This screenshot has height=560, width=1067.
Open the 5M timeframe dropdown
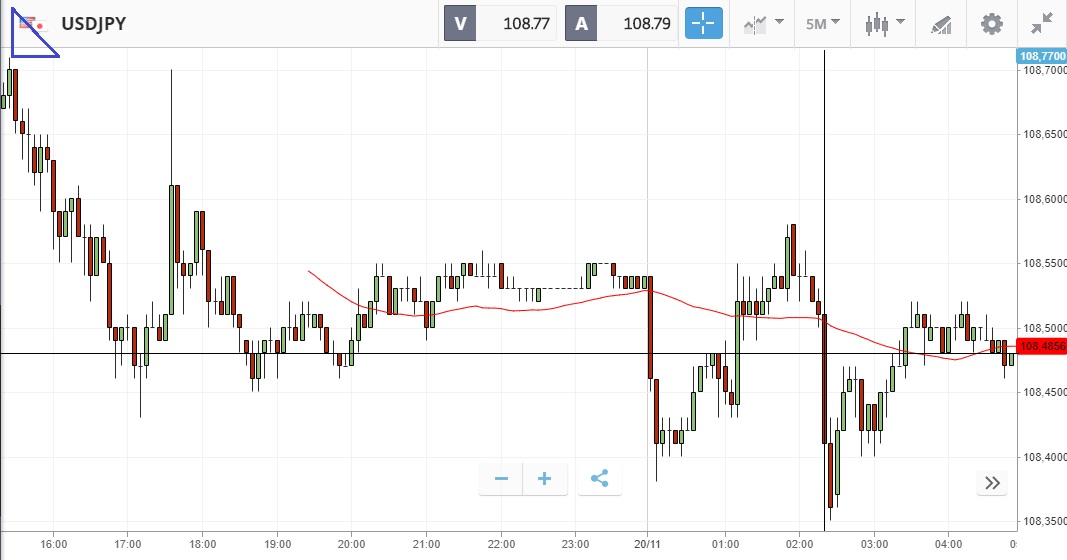[x=822, y=23]
